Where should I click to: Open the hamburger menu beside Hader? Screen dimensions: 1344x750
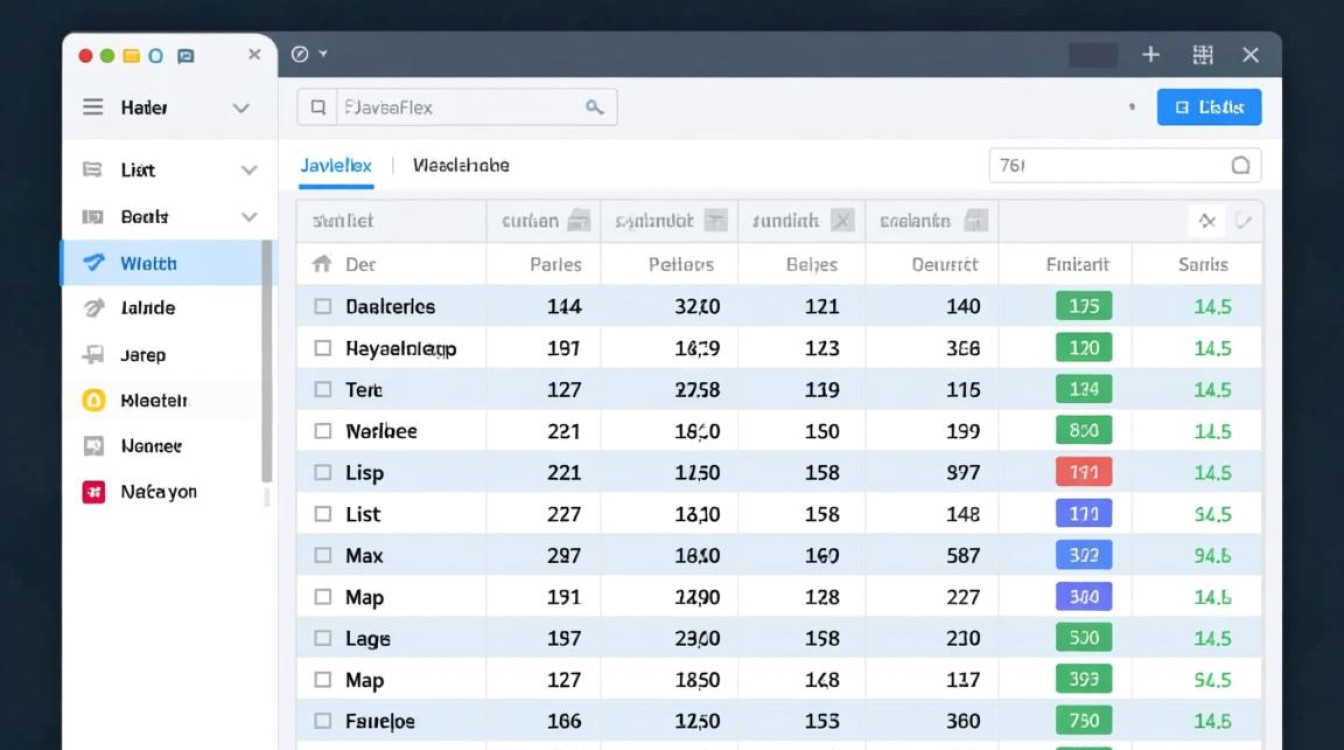[93, 107]
